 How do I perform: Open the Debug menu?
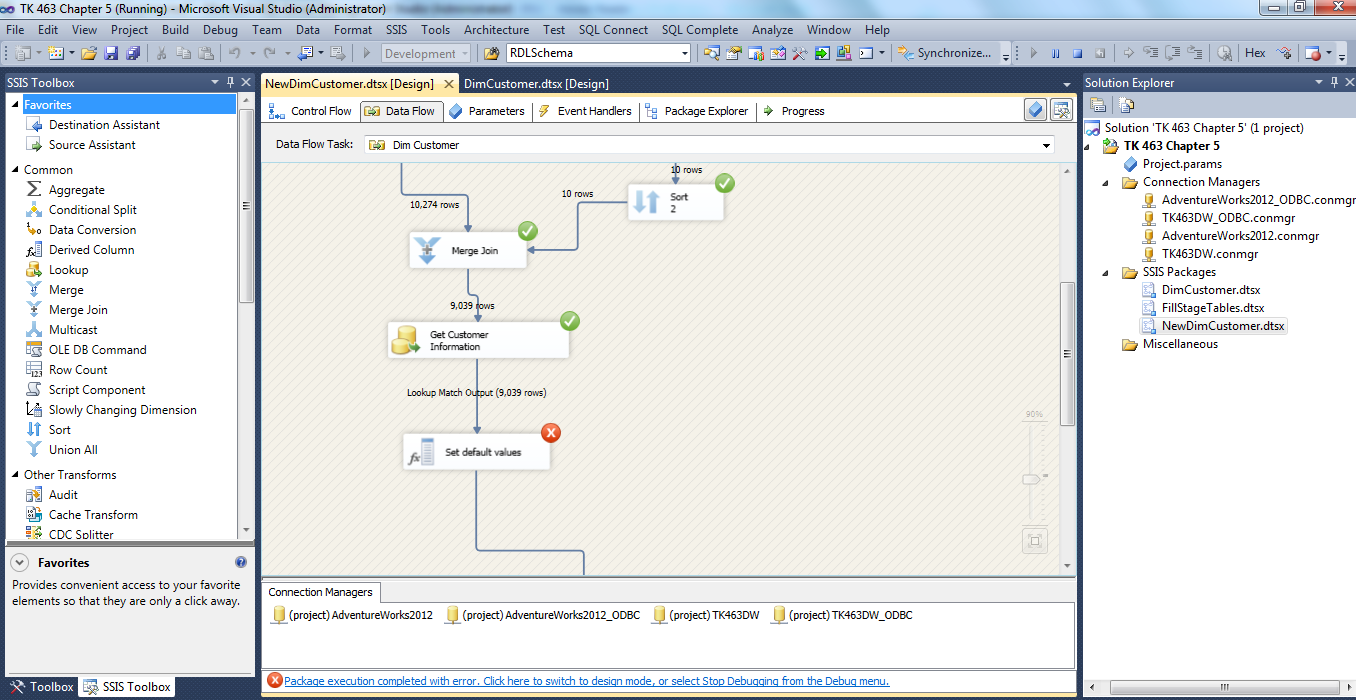click(221, 30)
